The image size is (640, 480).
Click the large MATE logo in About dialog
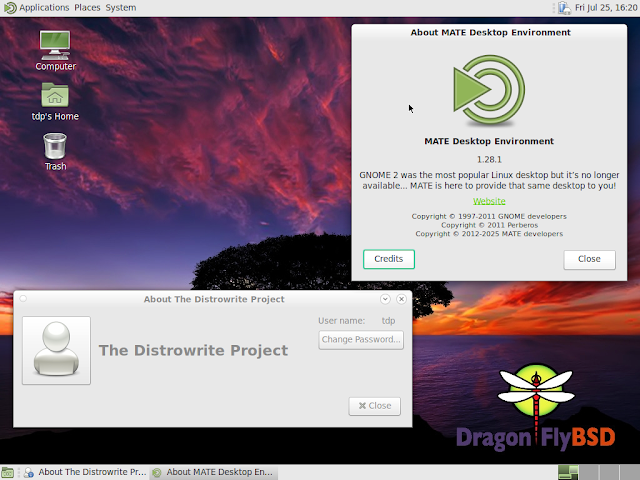click(489, 90)
